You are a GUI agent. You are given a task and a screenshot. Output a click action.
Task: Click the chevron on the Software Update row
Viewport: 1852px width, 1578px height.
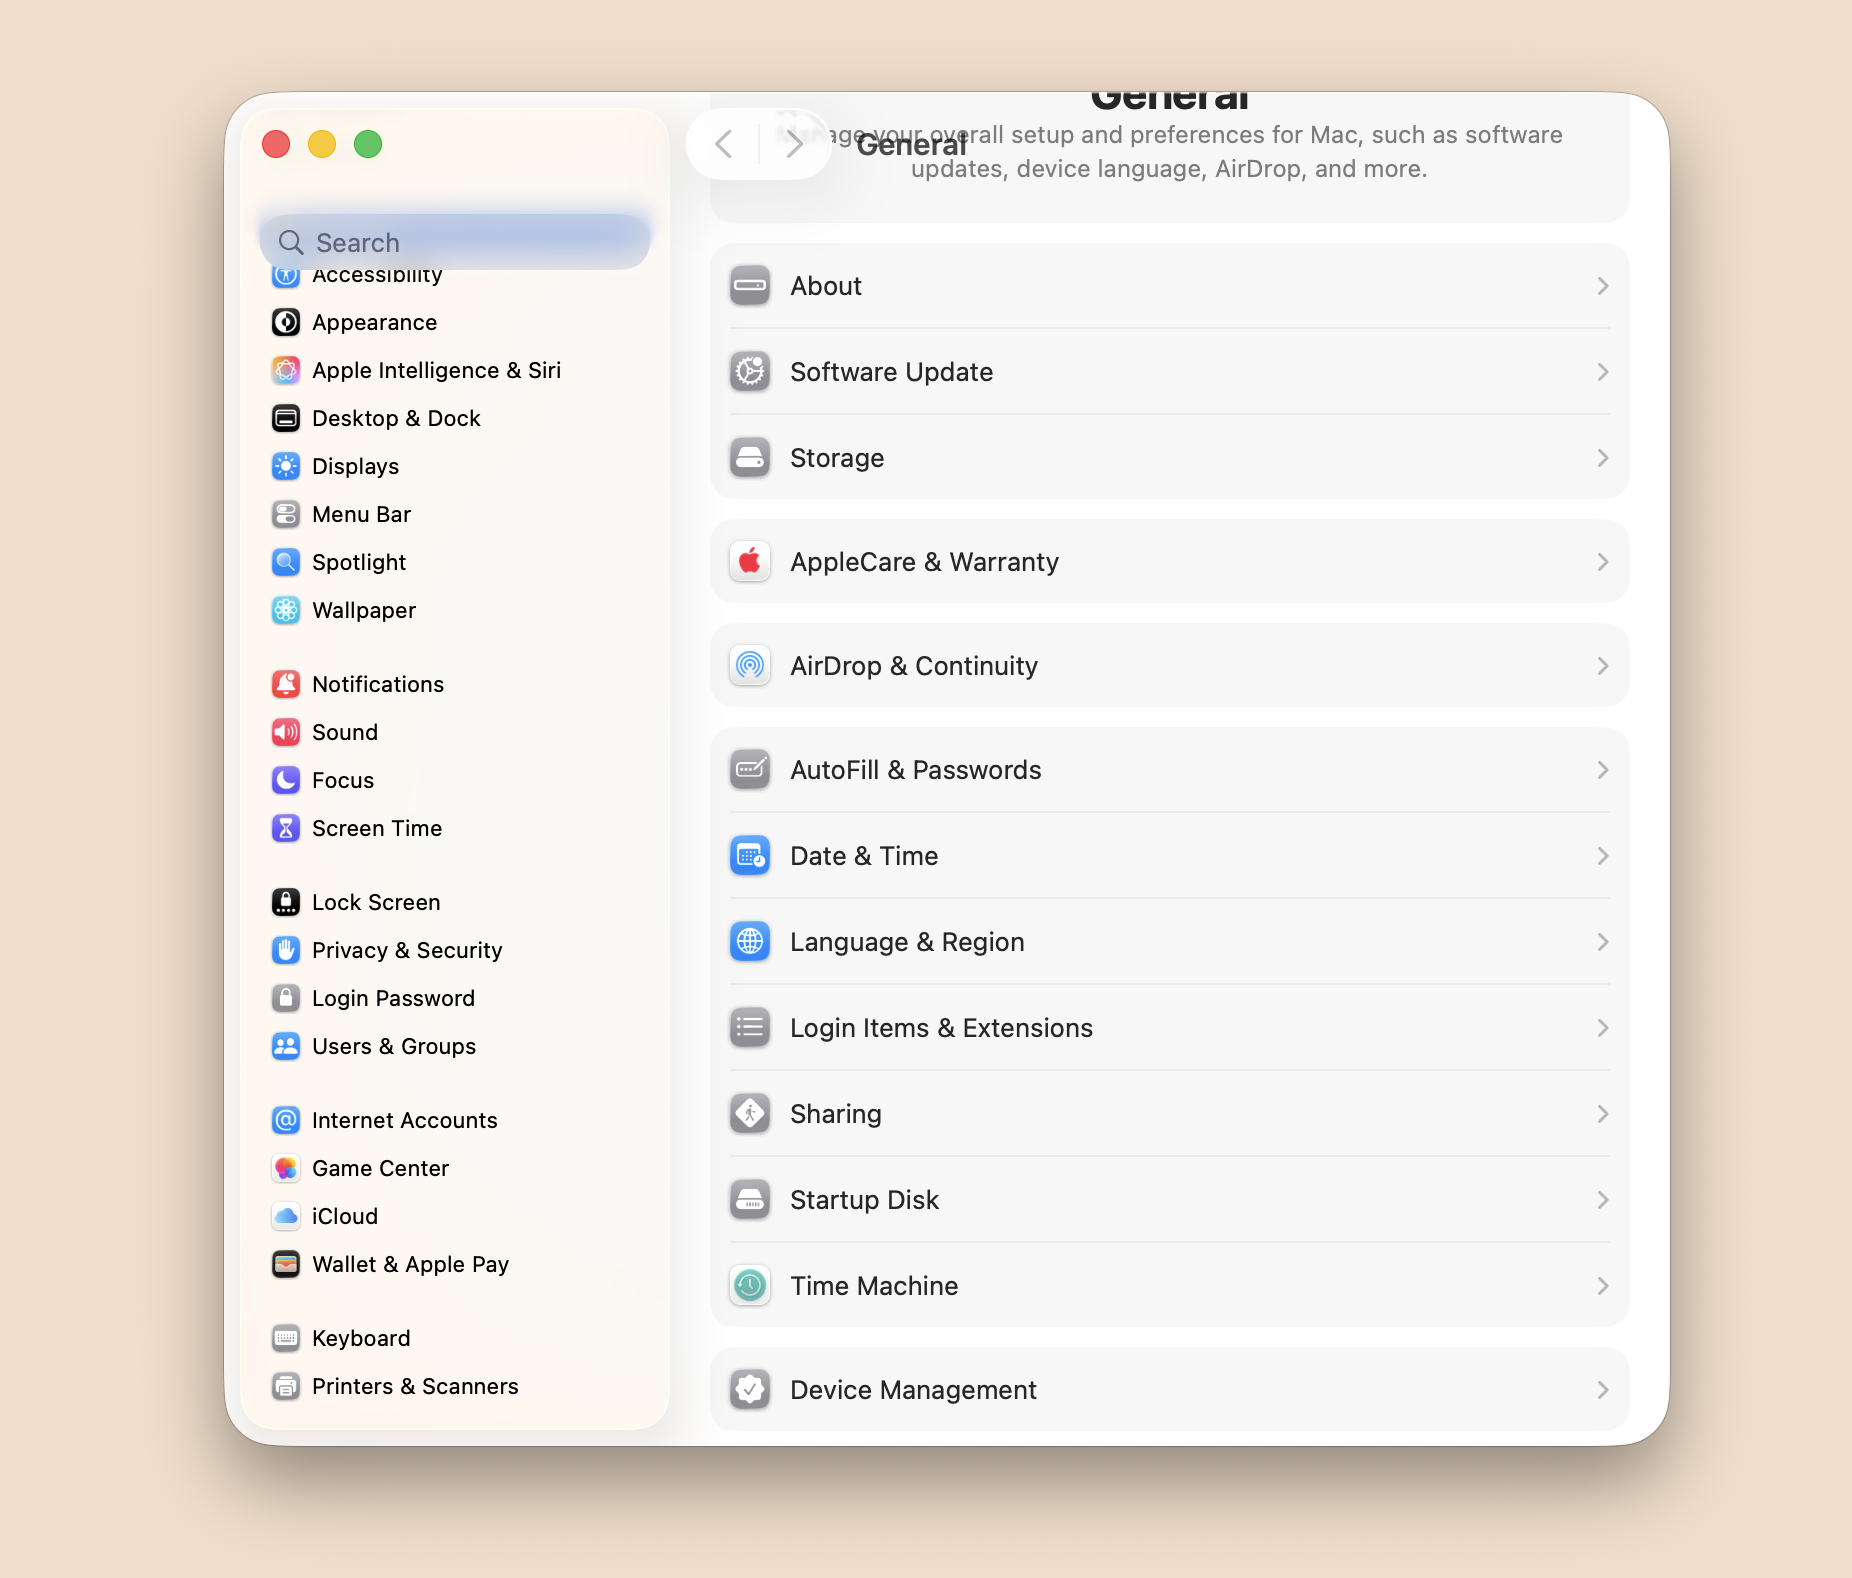pyautogui.click(x=1603, y=372)
